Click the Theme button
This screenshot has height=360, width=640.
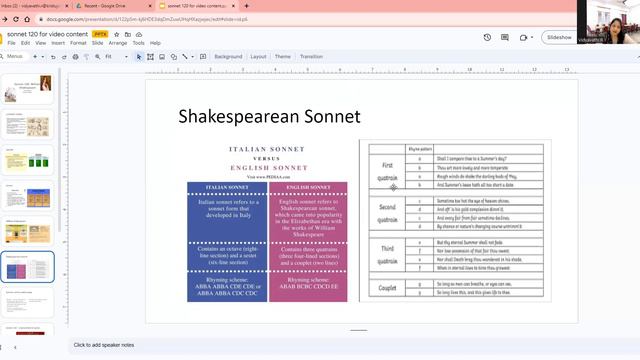(x=283, y=57)
